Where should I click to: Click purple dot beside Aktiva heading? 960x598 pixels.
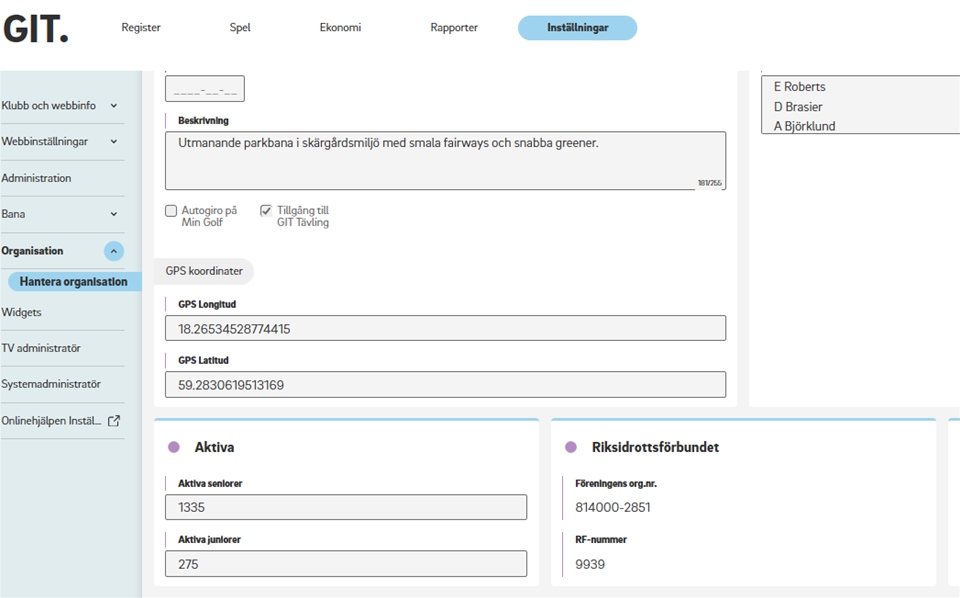click(x=174, y=447)
